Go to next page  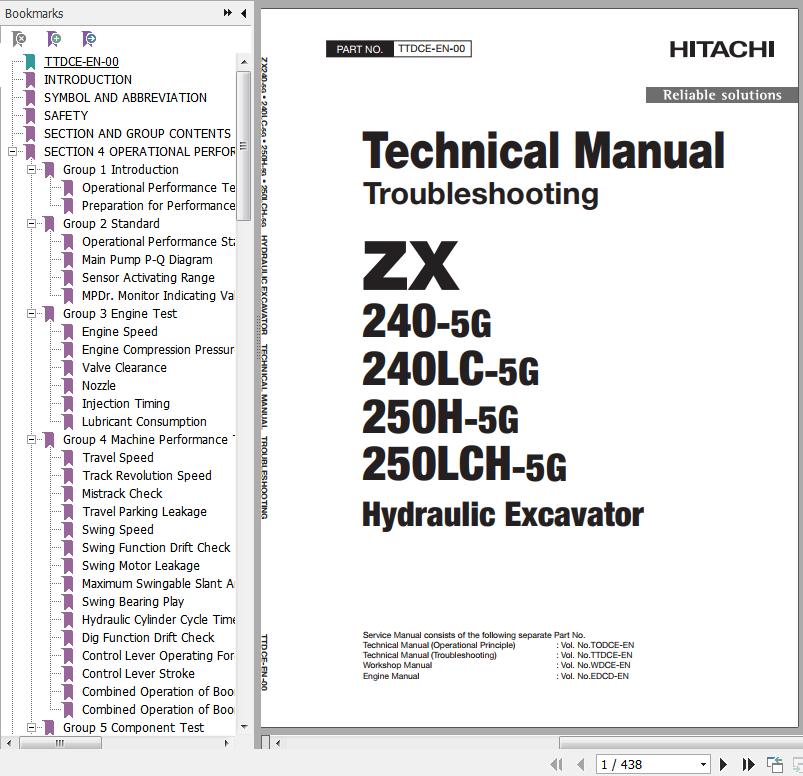coord(723,764)
